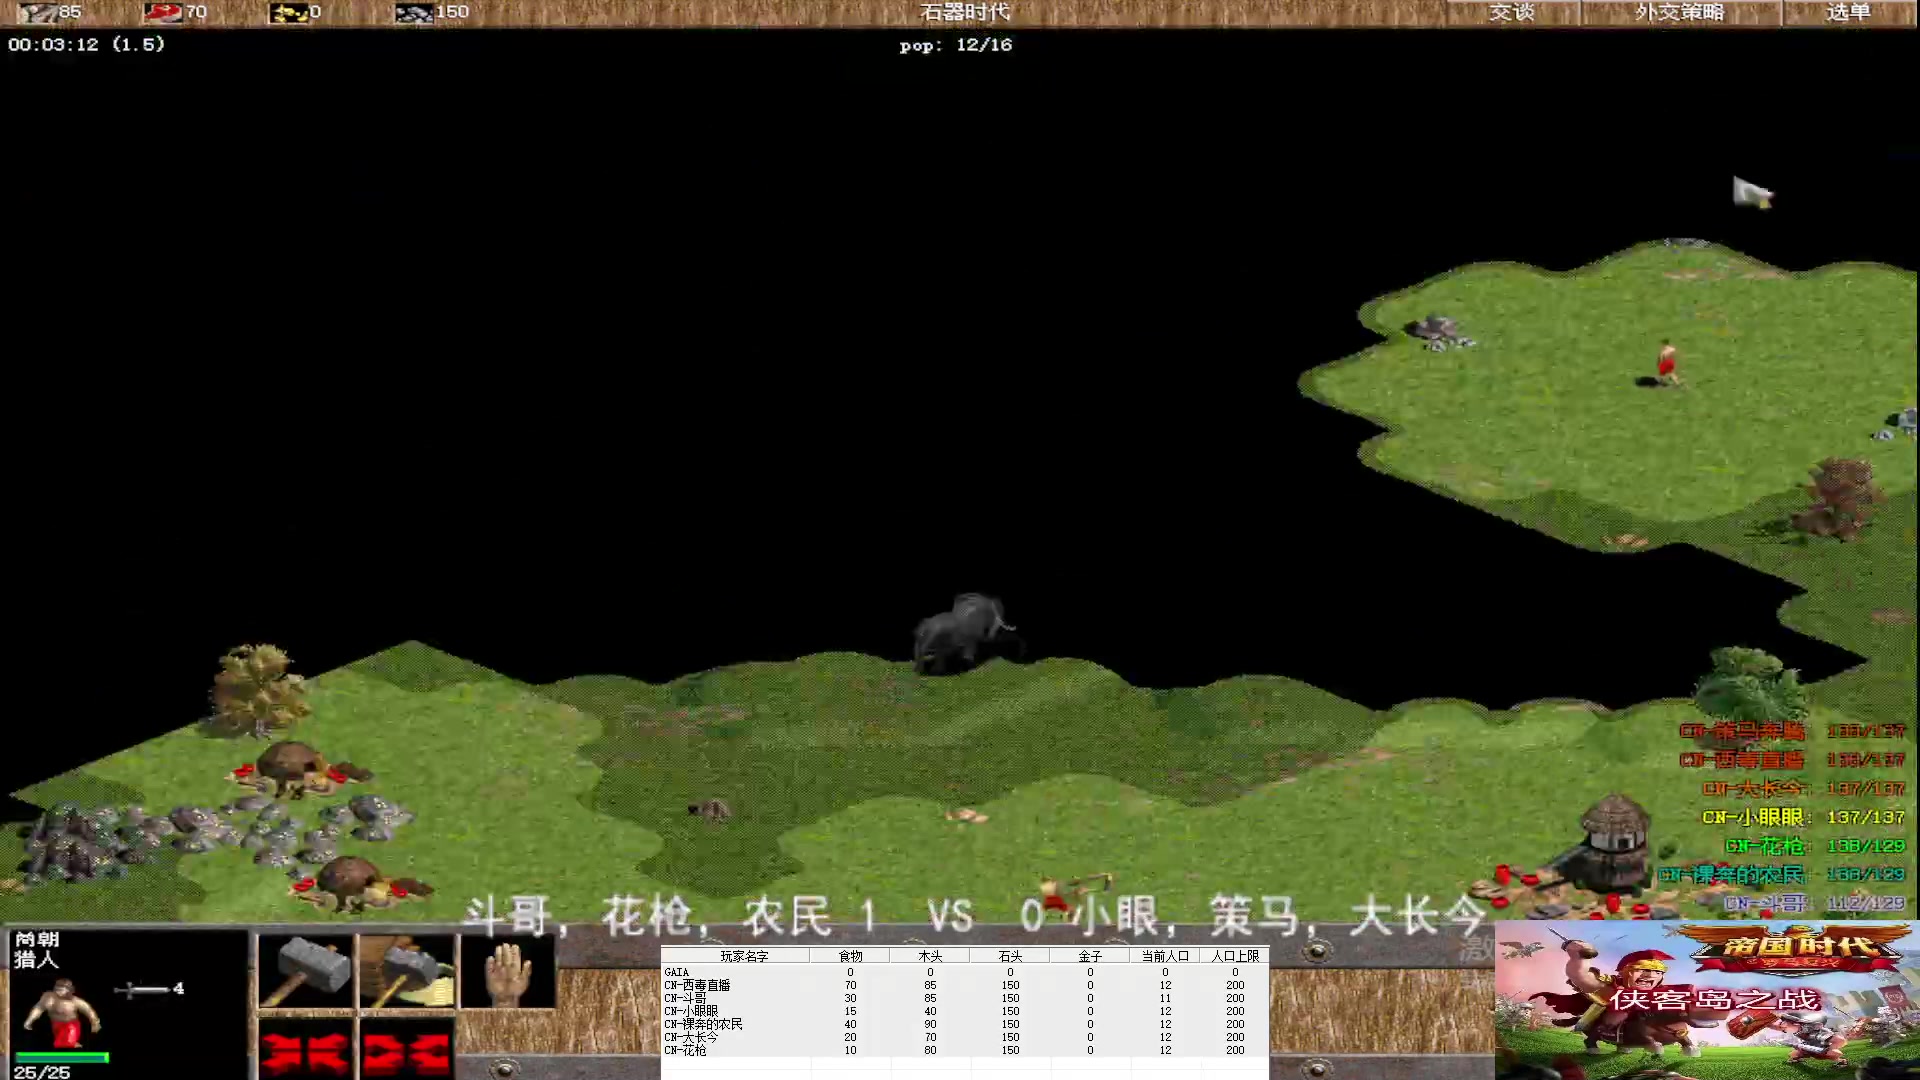
Task: Click the CN-斗哥 score entry in the score list
Action: click(1815, 903)
